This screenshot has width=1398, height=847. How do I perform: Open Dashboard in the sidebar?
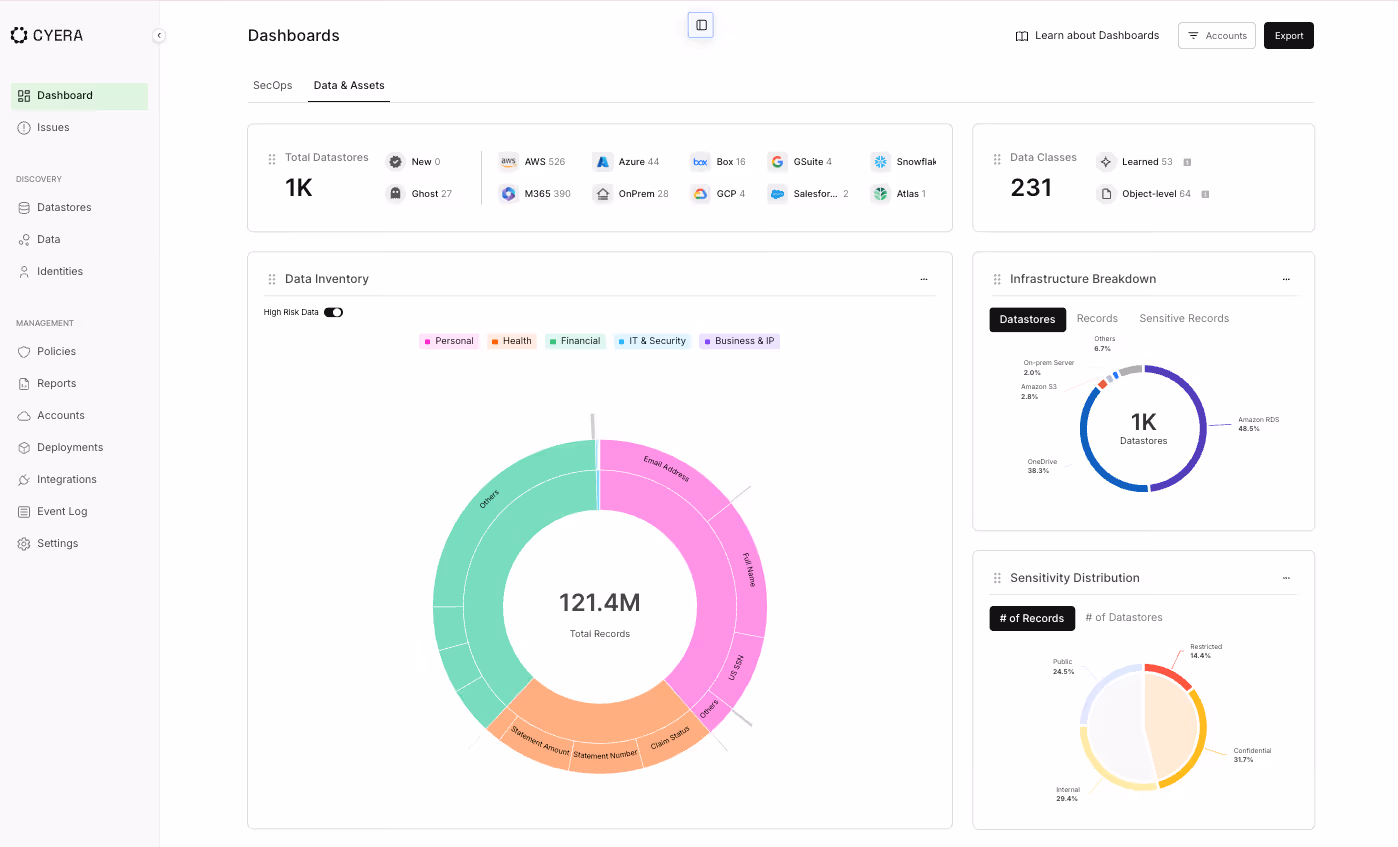79,96
